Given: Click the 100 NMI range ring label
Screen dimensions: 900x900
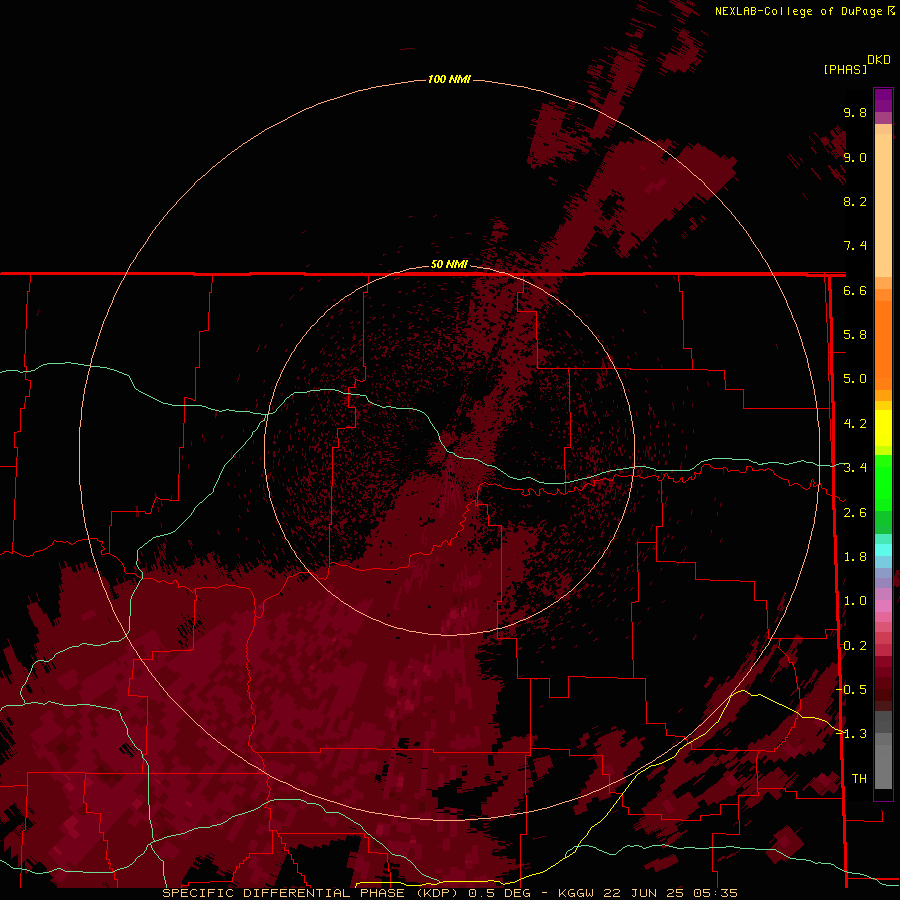Looking at the screenshot, I should click(x=449, y=79).
